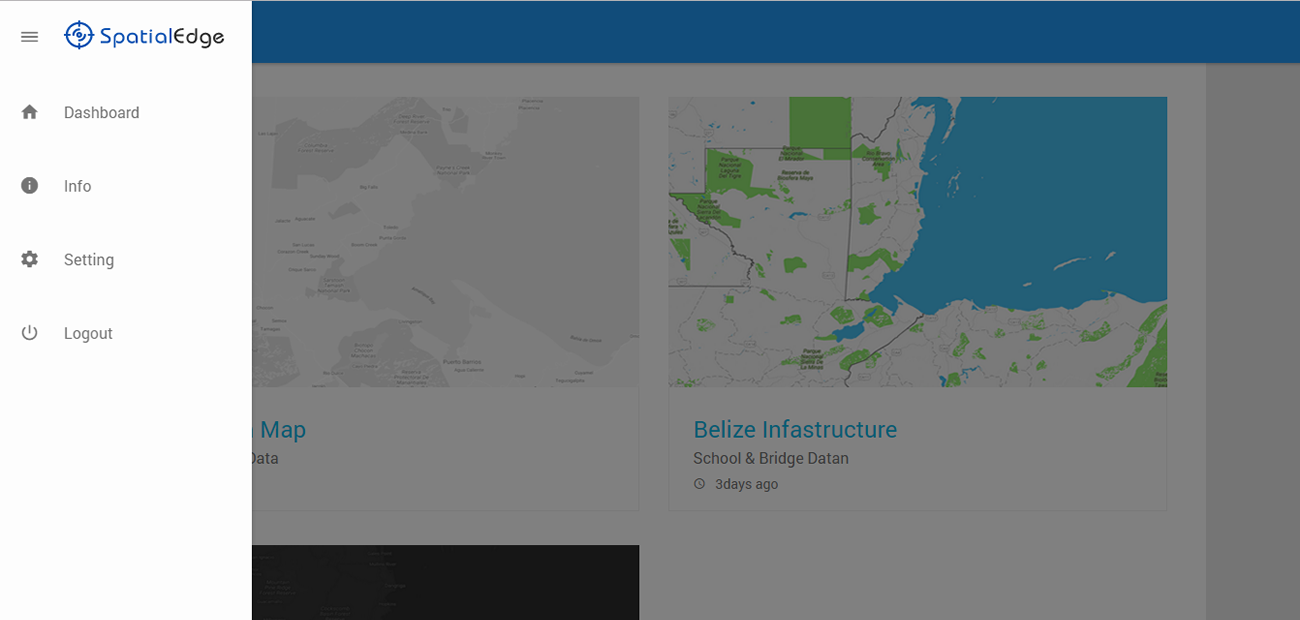Click the power icon beside Logout
The height and width of the screenshot is (620, 1300).
[x=29, y=333]
